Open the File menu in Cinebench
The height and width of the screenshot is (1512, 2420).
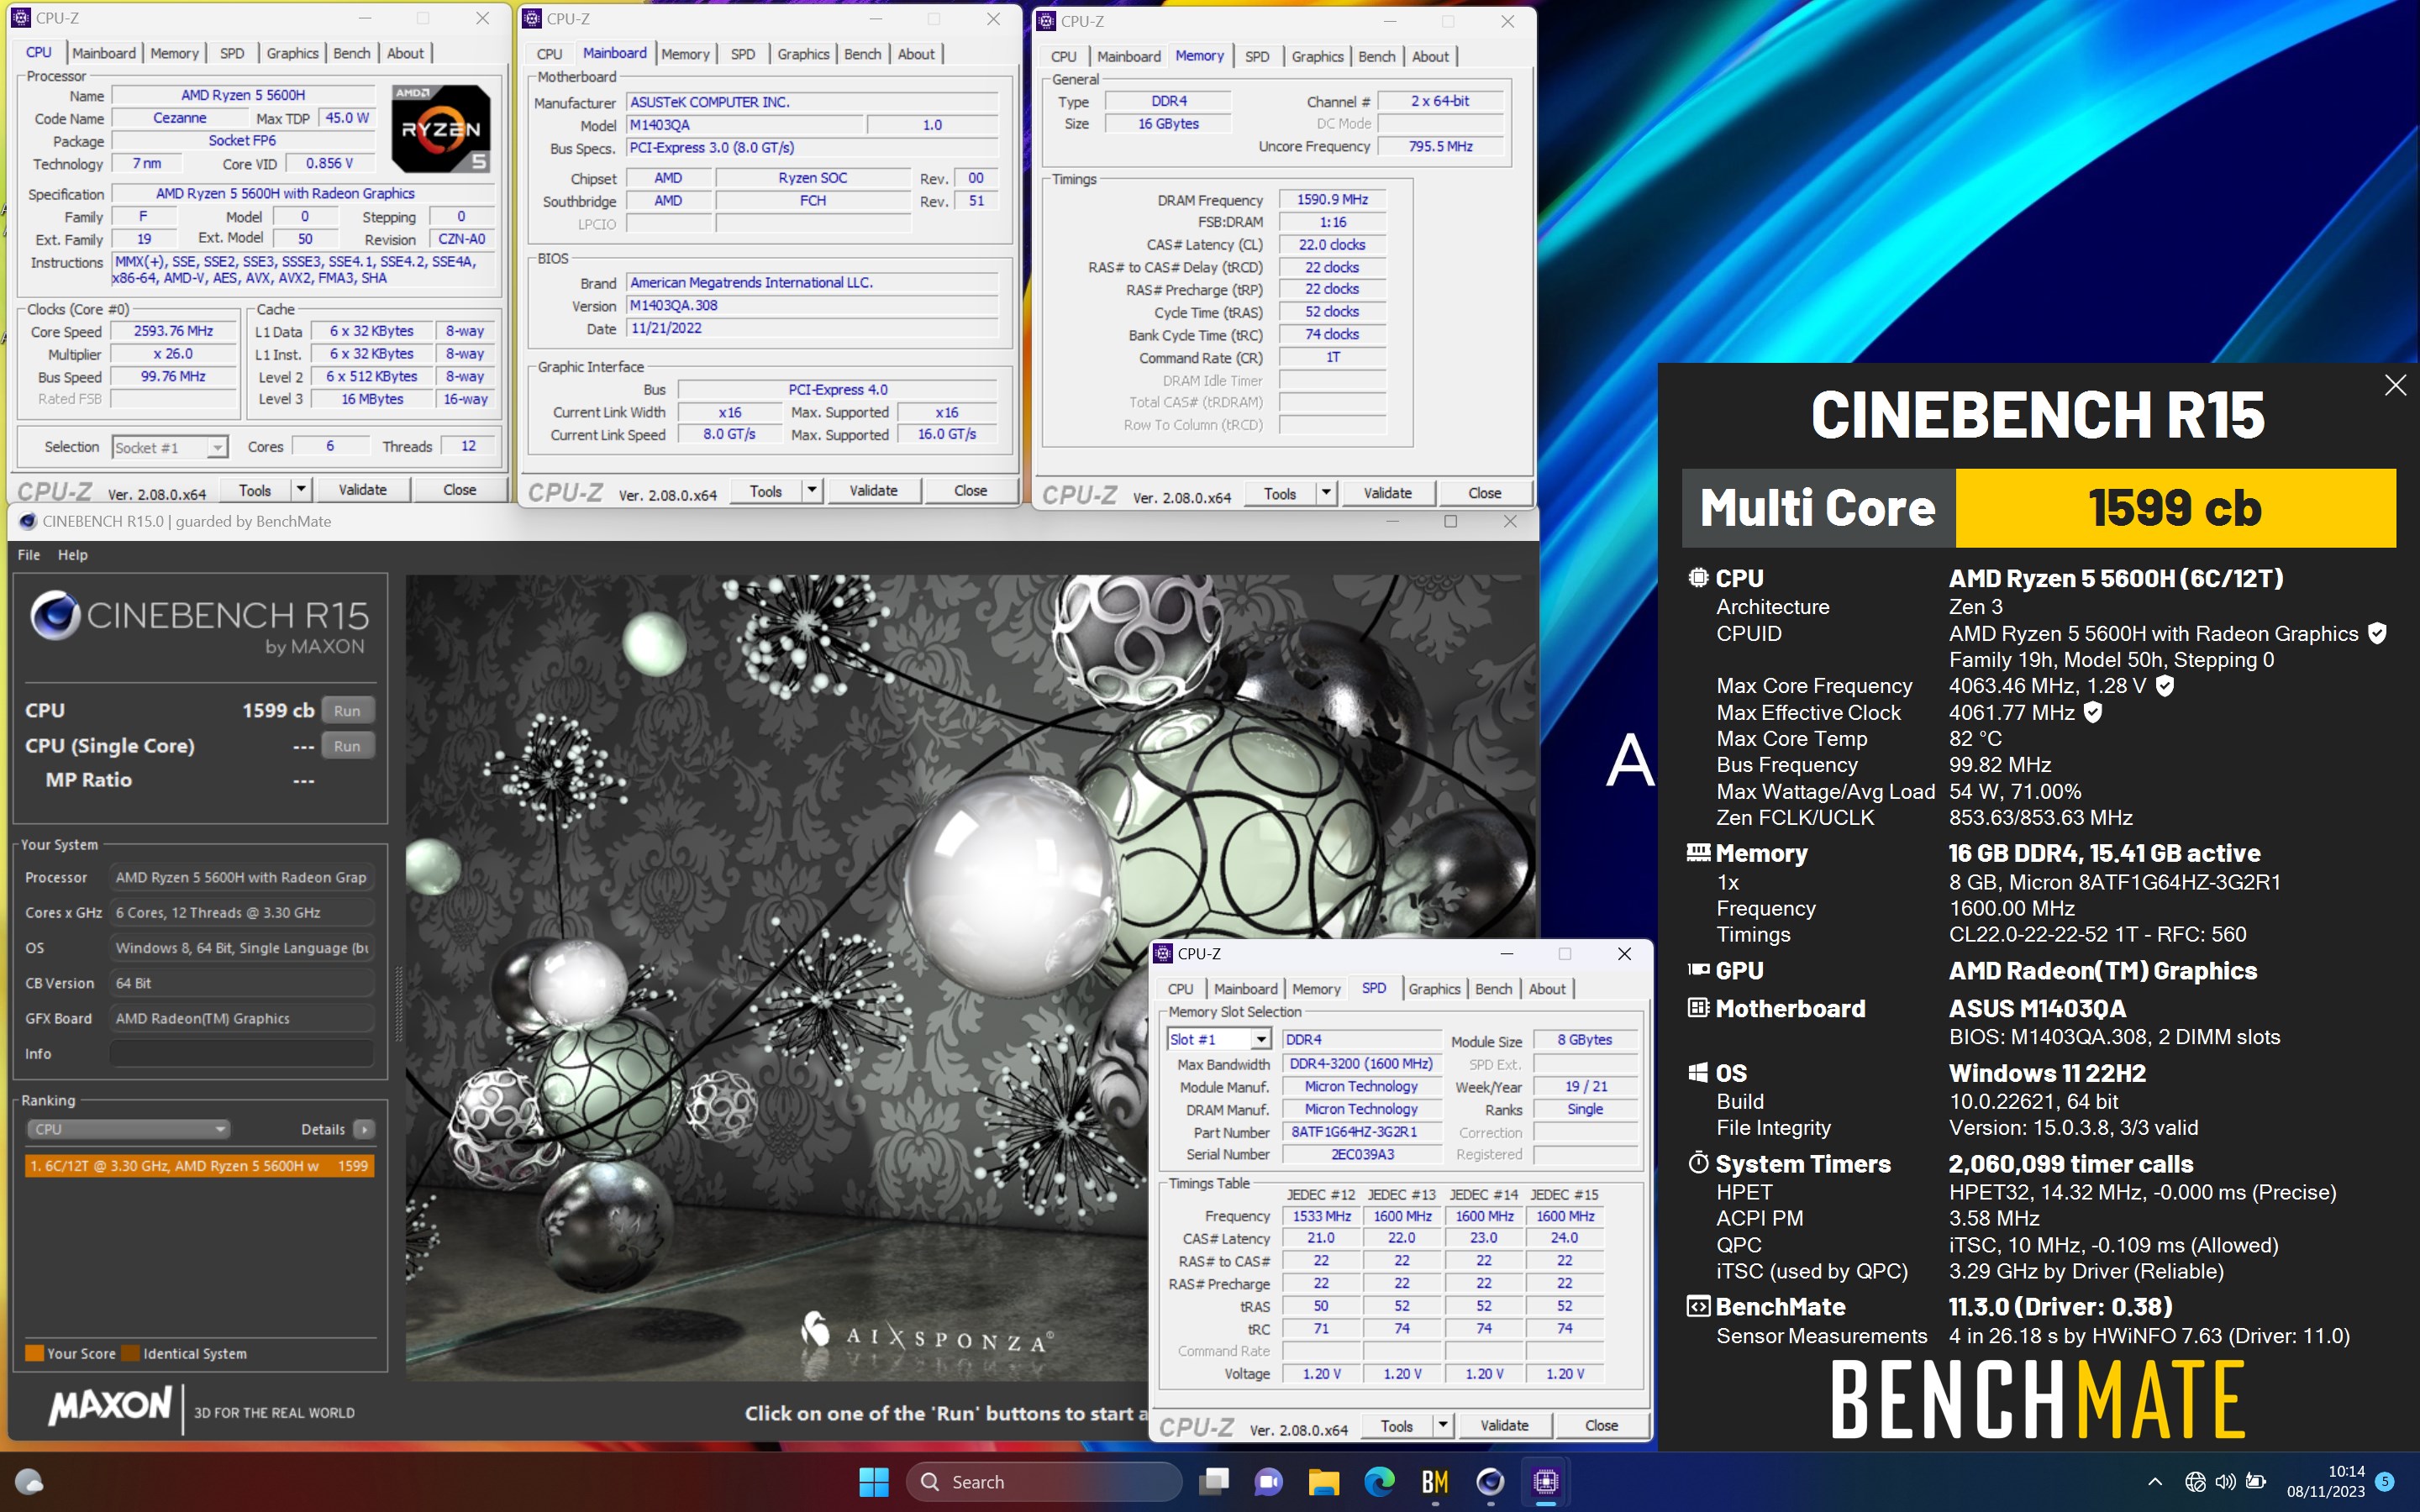pyautogui.click(x=29, y=555)
